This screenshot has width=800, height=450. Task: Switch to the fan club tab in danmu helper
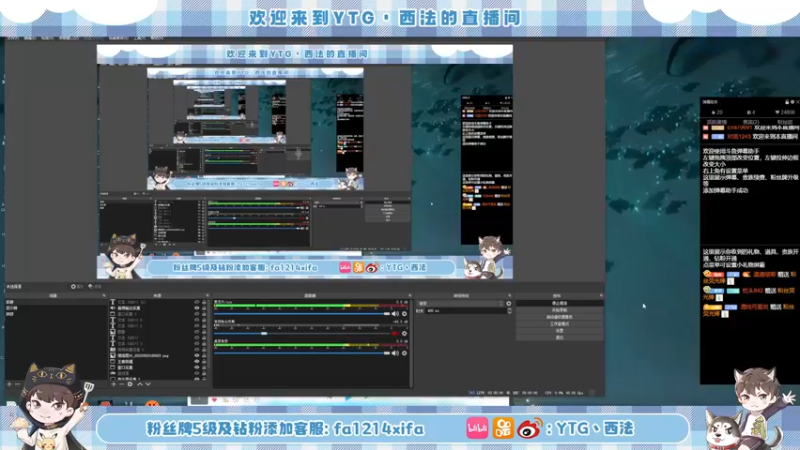tap(785, 122)
